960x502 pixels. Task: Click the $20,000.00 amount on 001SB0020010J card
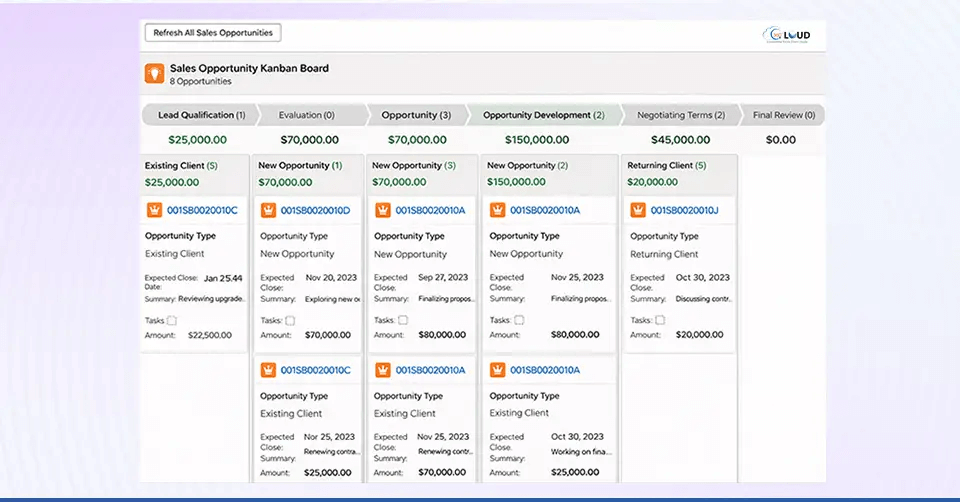pos(700,335)
